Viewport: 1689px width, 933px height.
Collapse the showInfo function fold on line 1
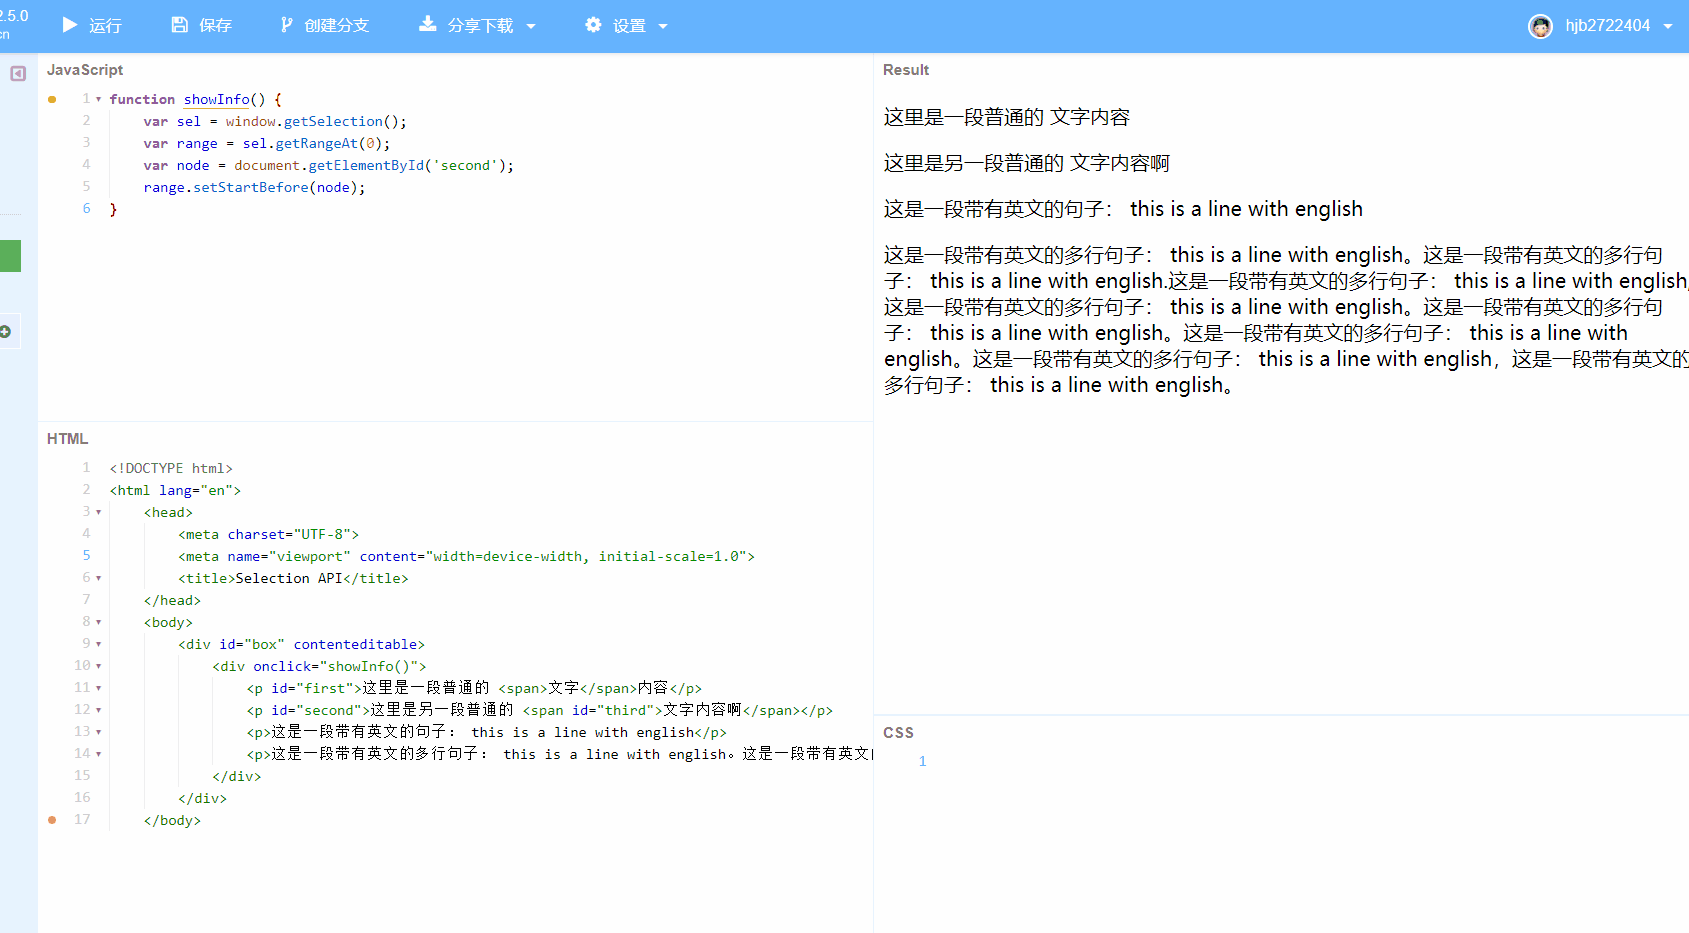pyautogui.click(x=98, y=99)
